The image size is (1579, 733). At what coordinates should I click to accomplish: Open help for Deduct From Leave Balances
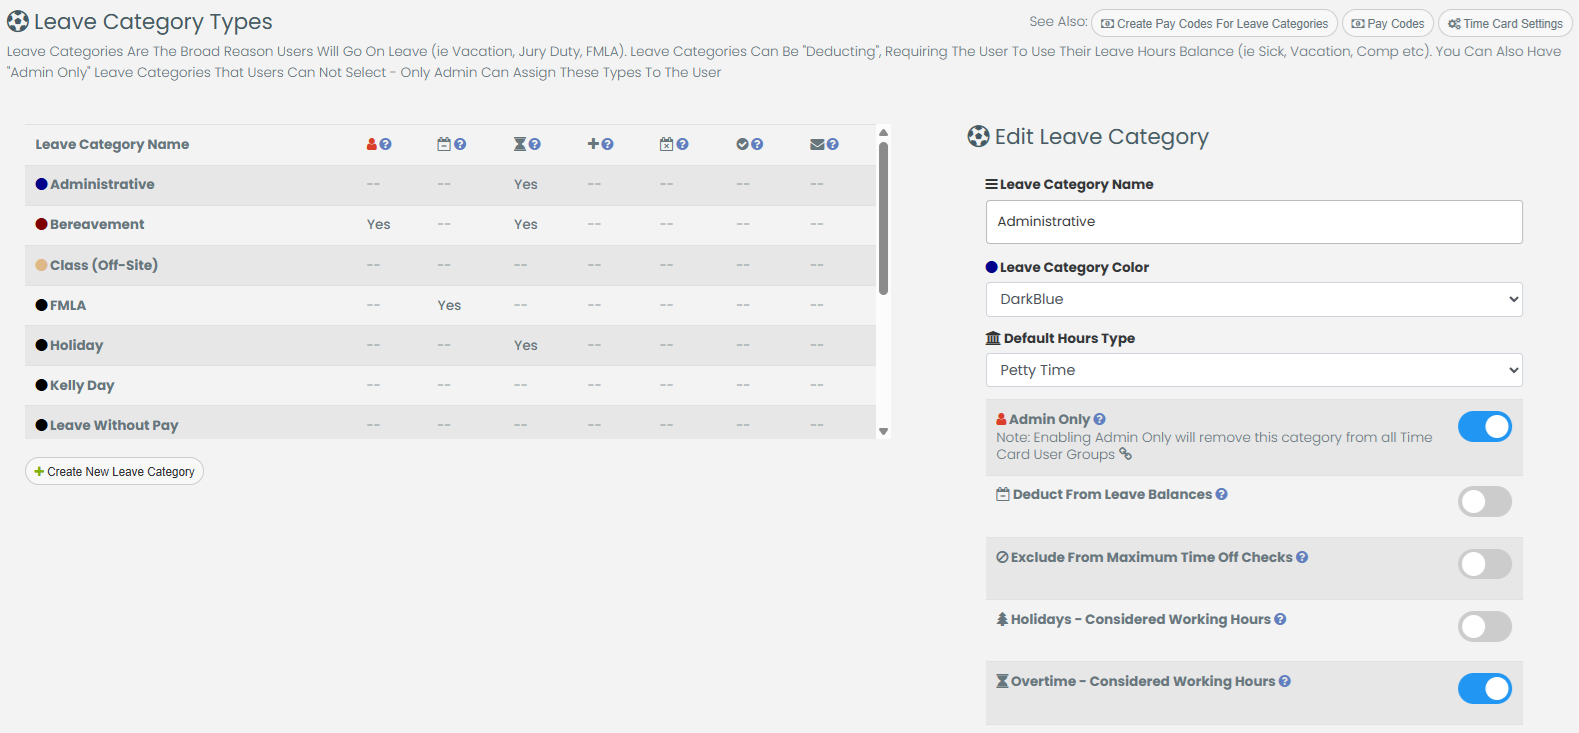1221,494
